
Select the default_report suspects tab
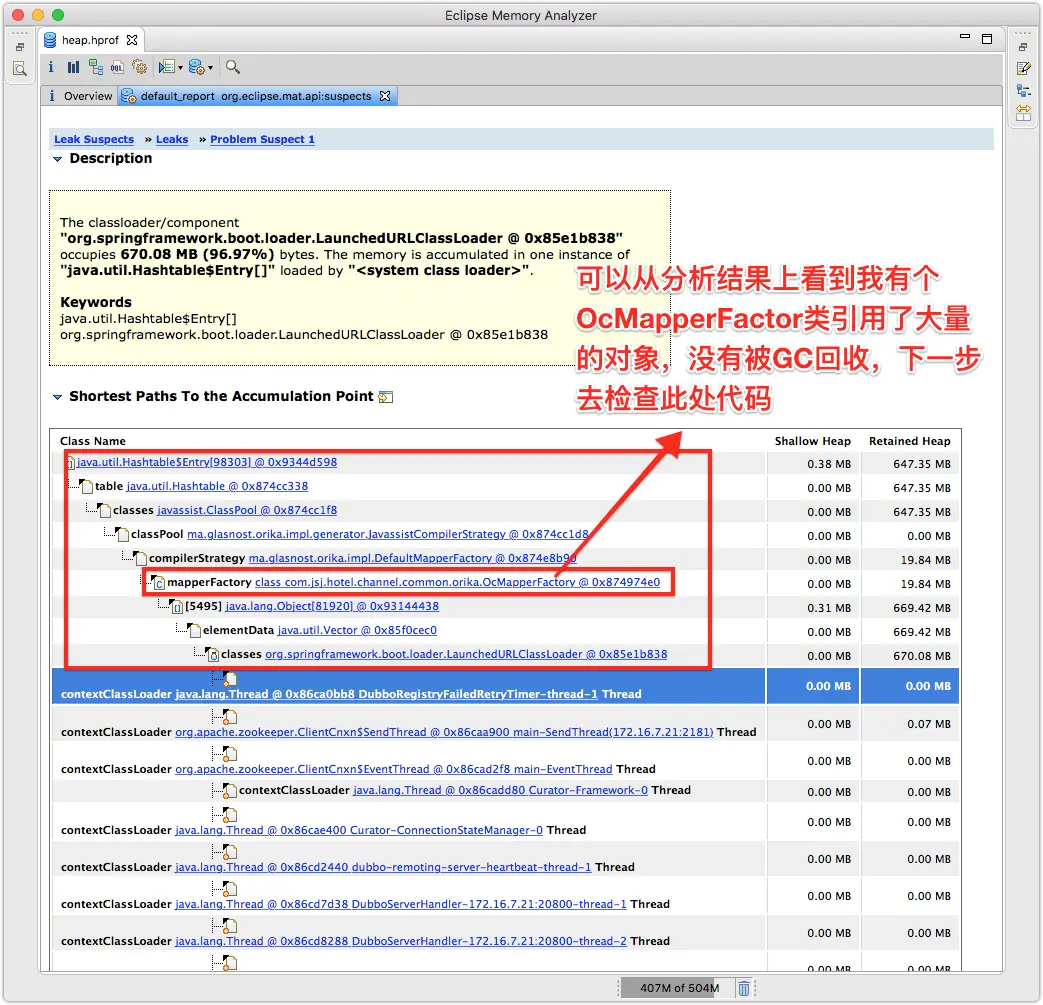(257, 96)
